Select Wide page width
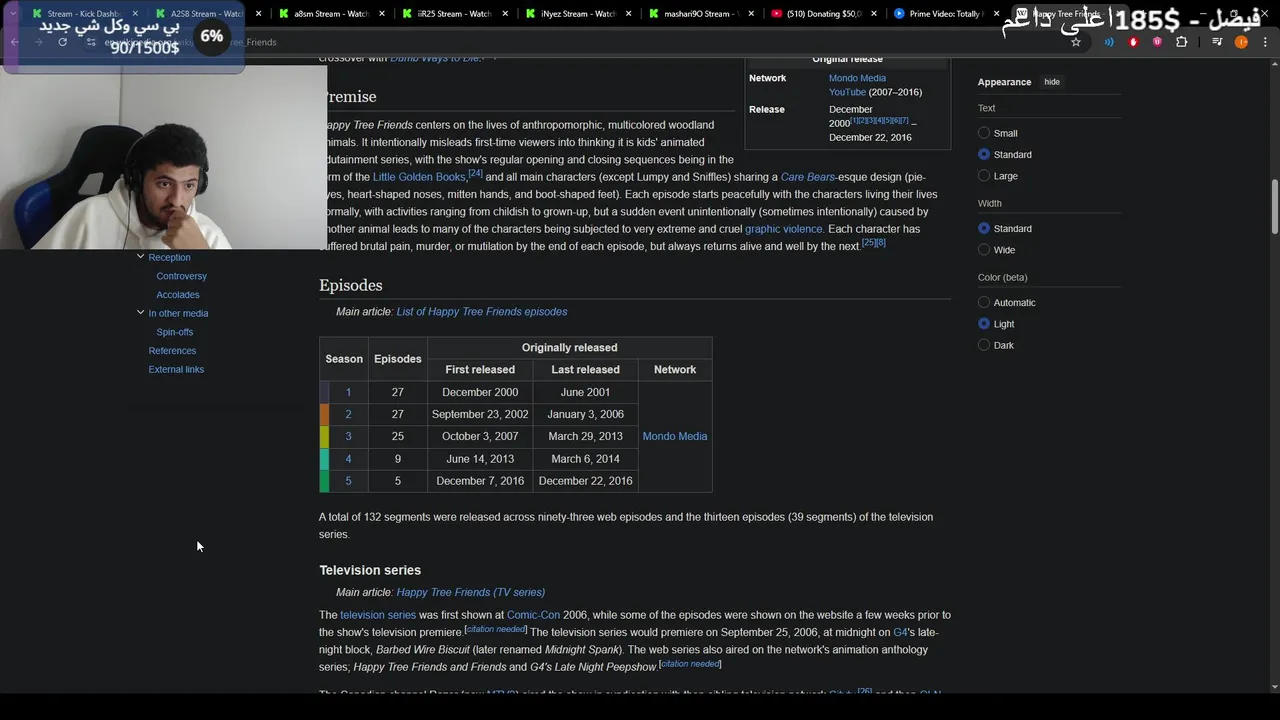 [984, 250]
